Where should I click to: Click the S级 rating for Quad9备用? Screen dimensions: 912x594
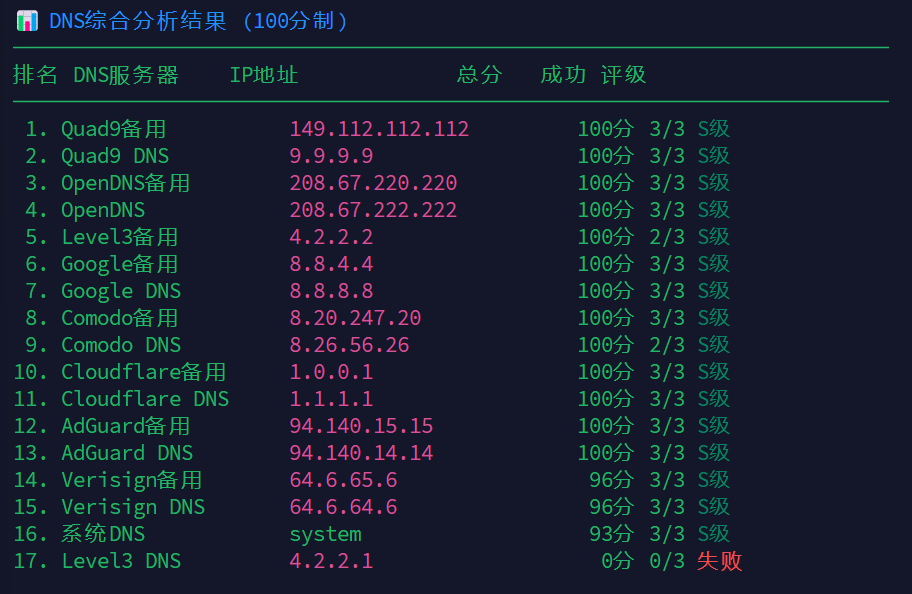coord(714,129)
